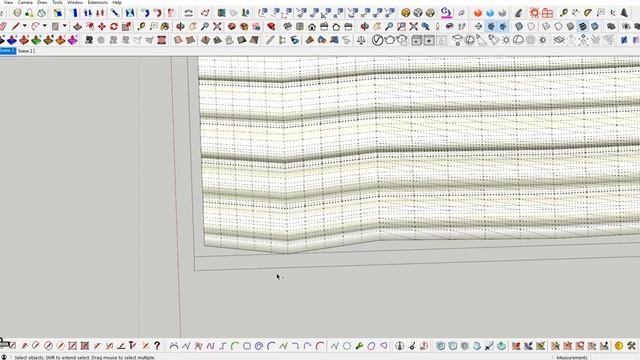Select the red circular Rotate tool
The width and height of the screenshot is (640, 360).
114,27
